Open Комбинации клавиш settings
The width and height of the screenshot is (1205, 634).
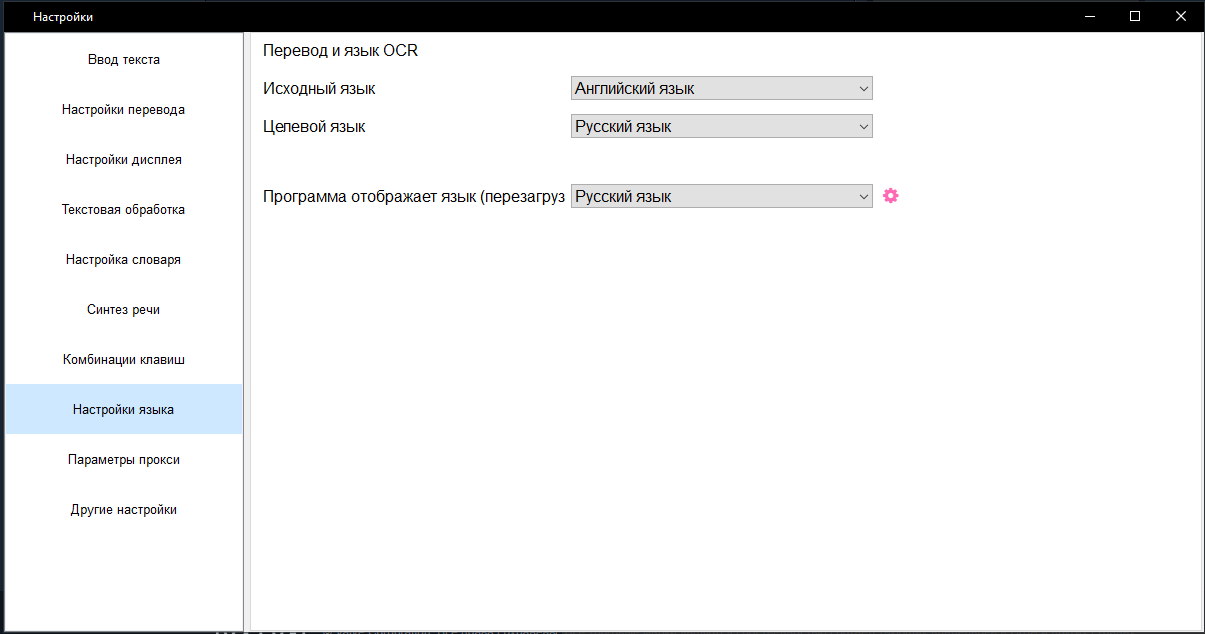pyautogui.click(x=124, y=360)
